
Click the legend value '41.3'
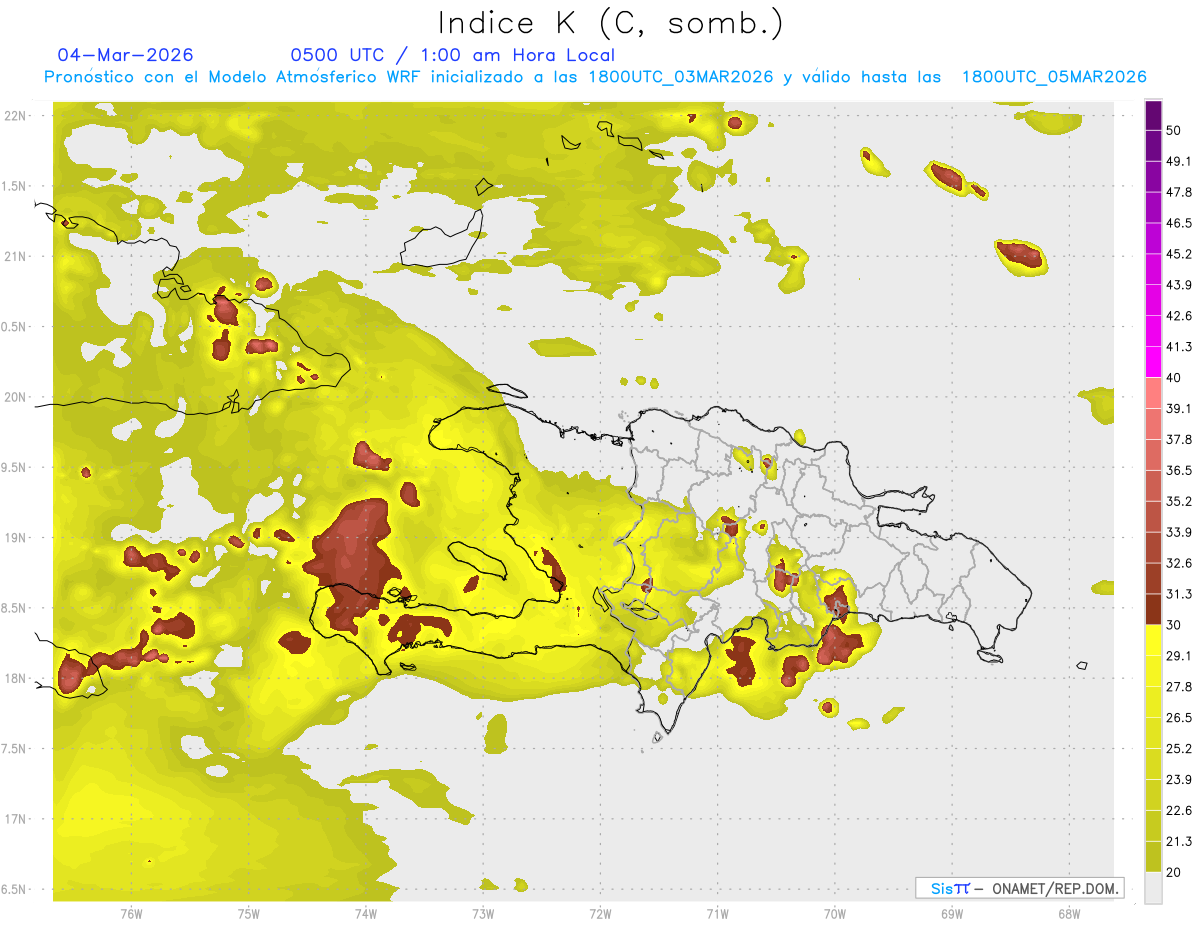click(x=1179, y=347)
